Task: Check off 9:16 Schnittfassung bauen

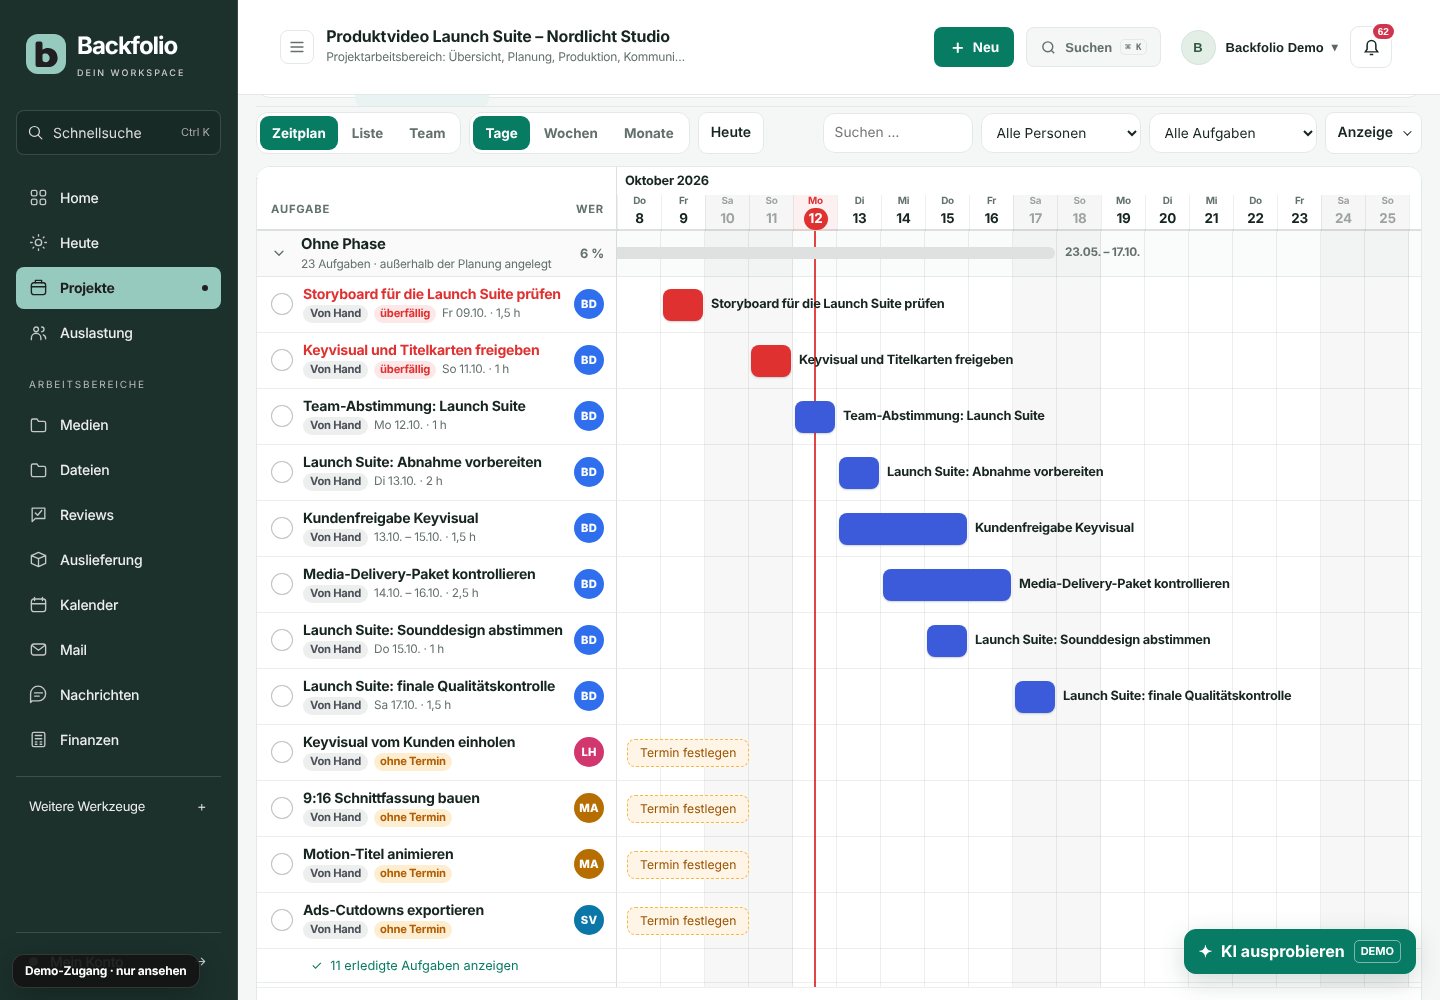Action: click(x=282, y=808)
